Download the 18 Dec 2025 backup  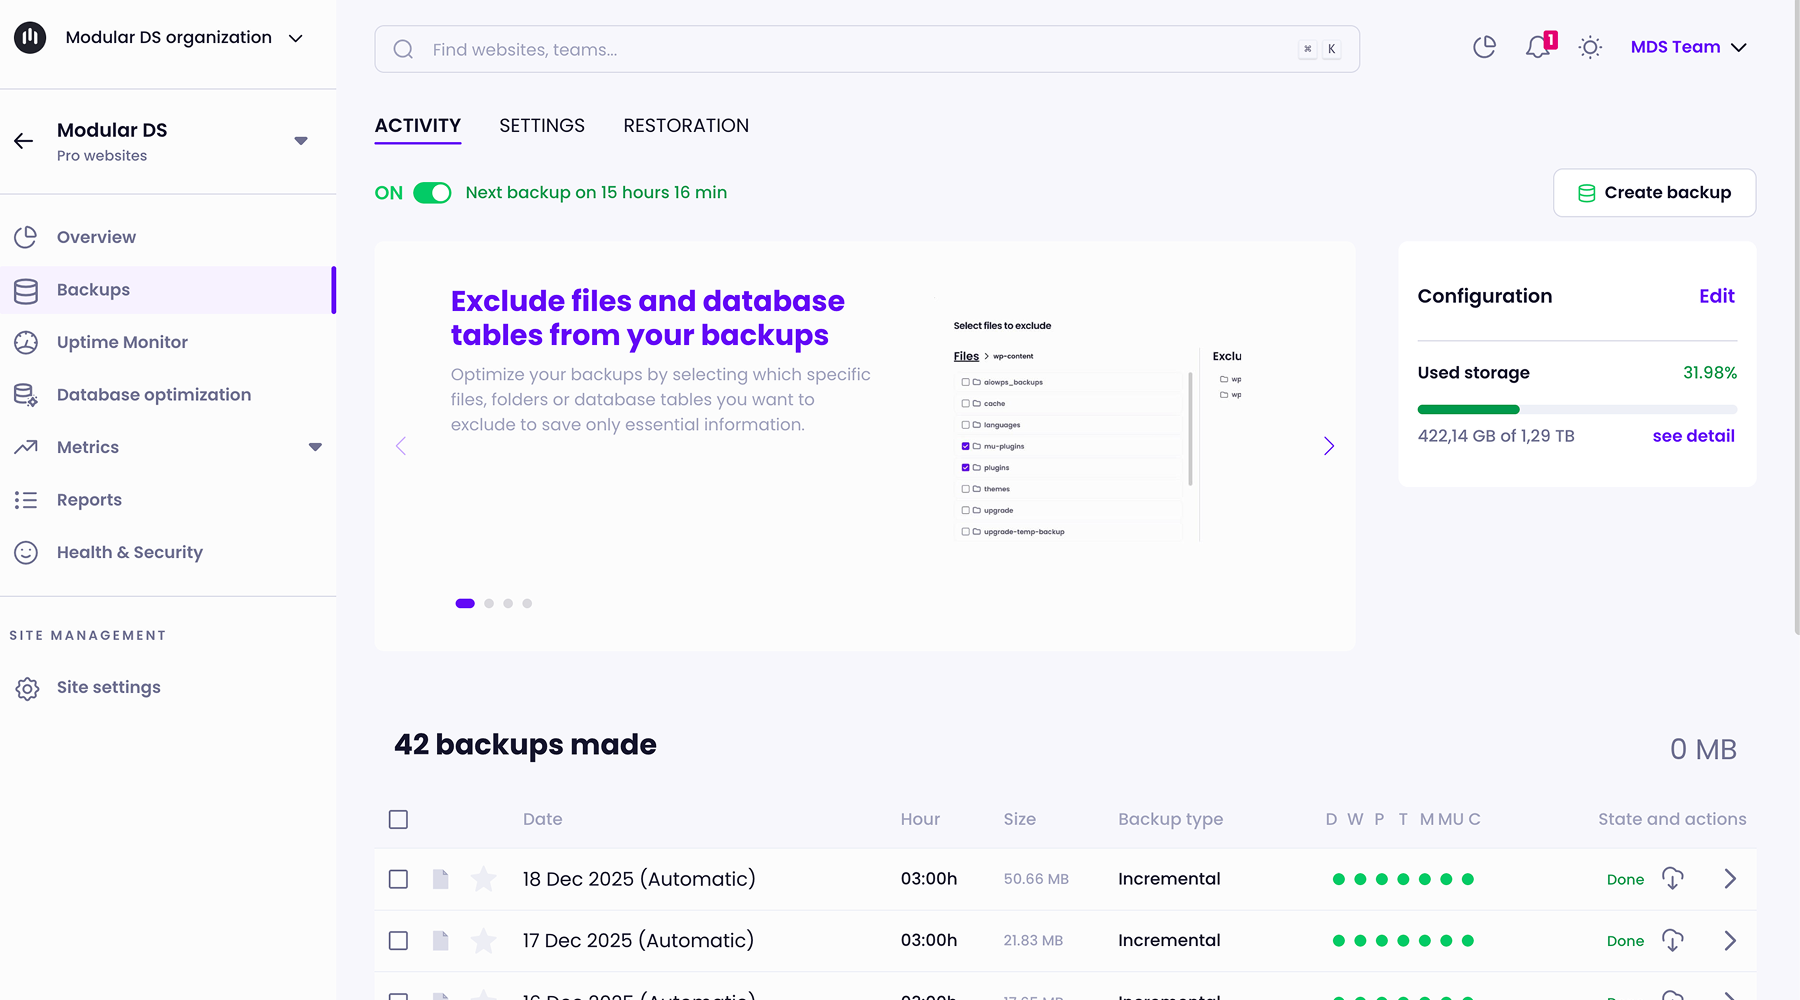pos(1672,879)
